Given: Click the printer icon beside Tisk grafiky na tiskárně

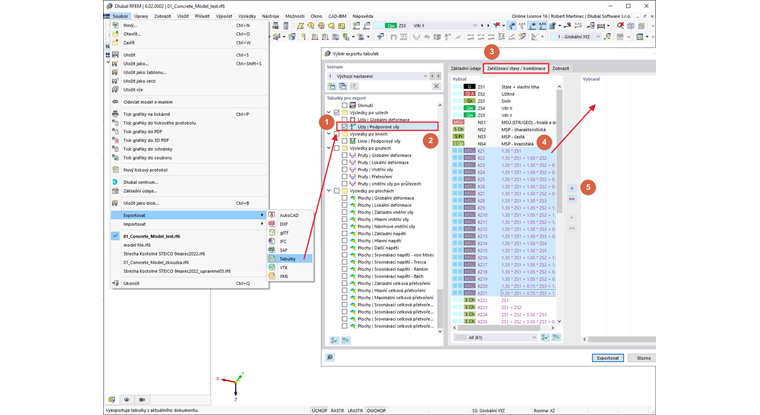Looking at the screenshot, I should [115, 114].
